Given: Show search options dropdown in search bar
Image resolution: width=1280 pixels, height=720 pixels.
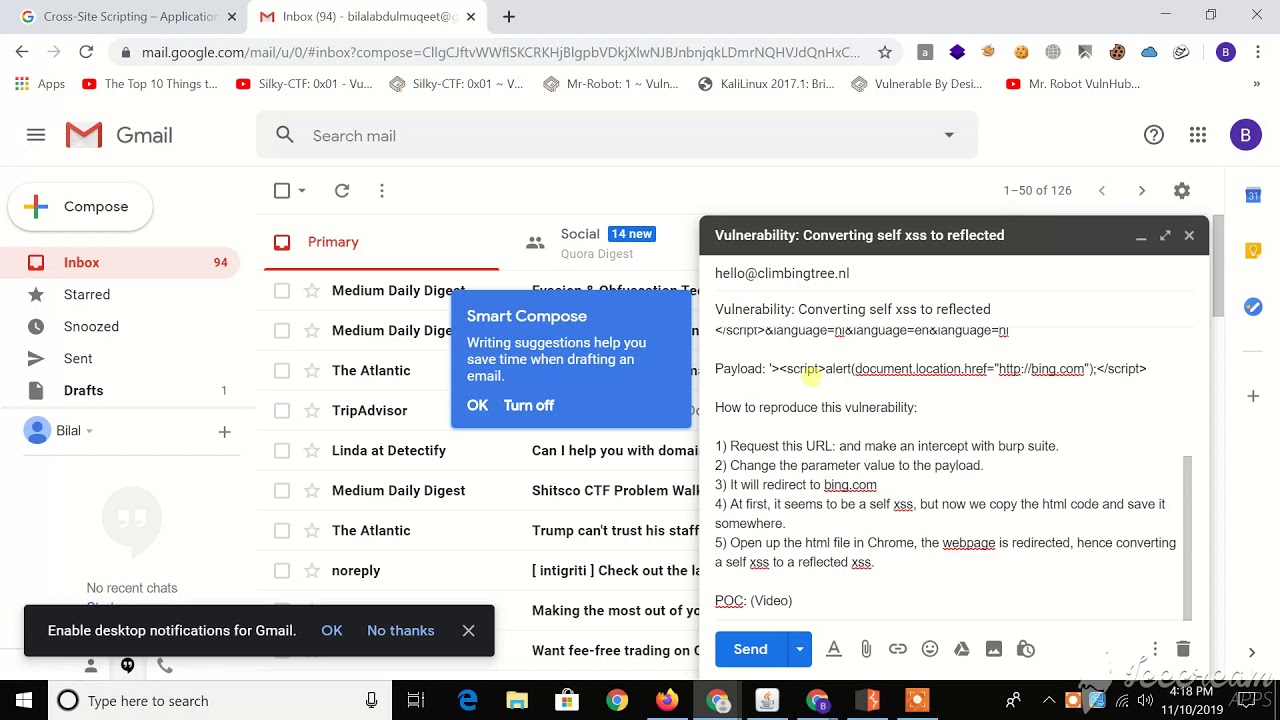Looking at the screenshot, I should pyautogui.click(x=949, y=135).
